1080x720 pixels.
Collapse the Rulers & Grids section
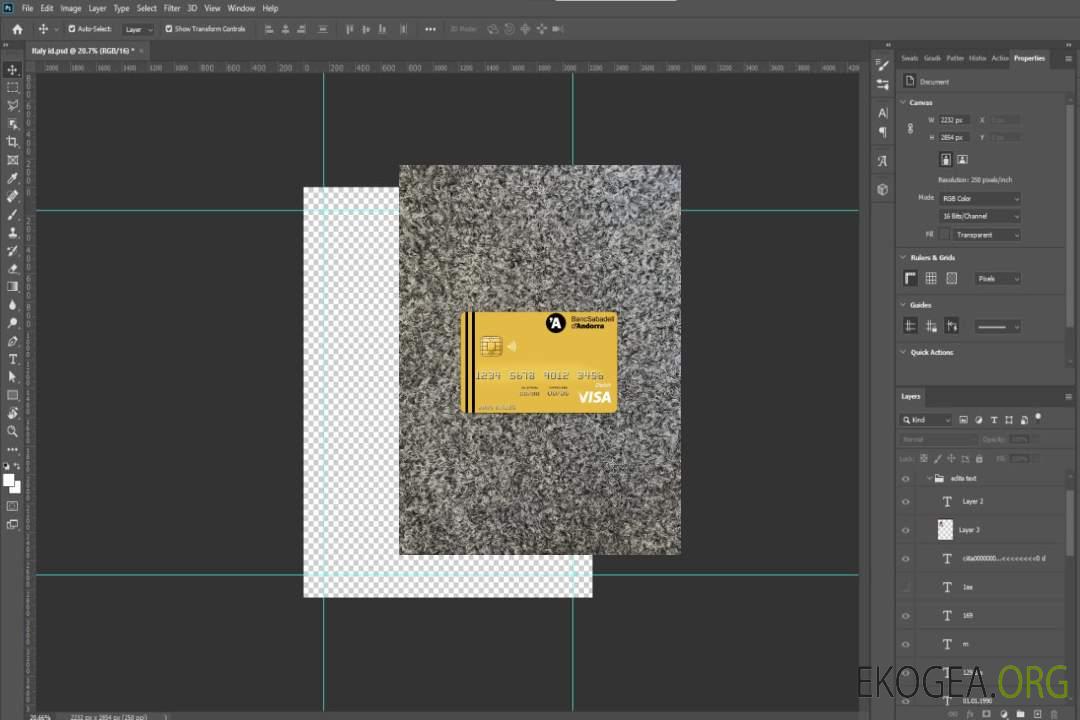tap(903, 258)
